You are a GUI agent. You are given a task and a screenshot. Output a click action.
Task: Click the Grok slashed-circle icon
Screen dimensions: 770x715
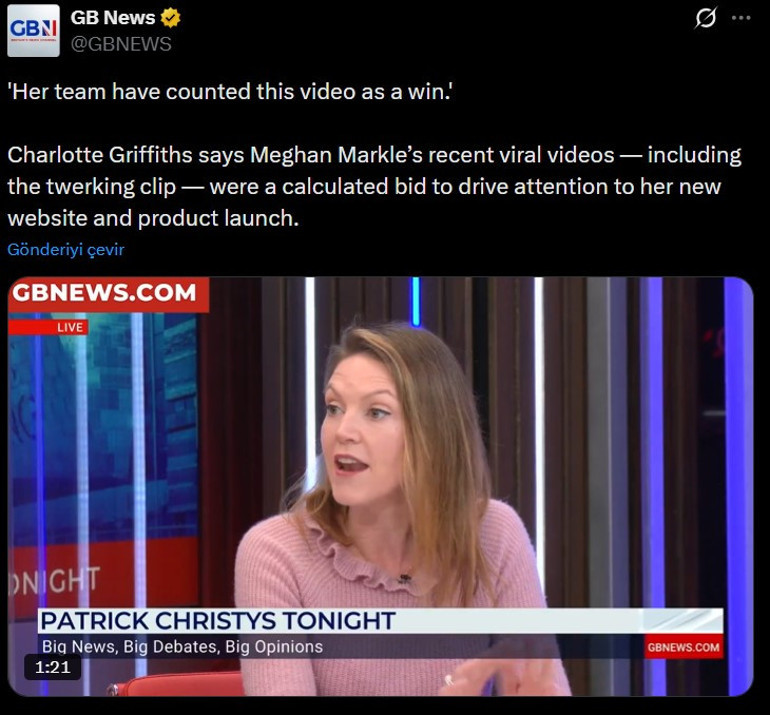[x=705, y=18]
